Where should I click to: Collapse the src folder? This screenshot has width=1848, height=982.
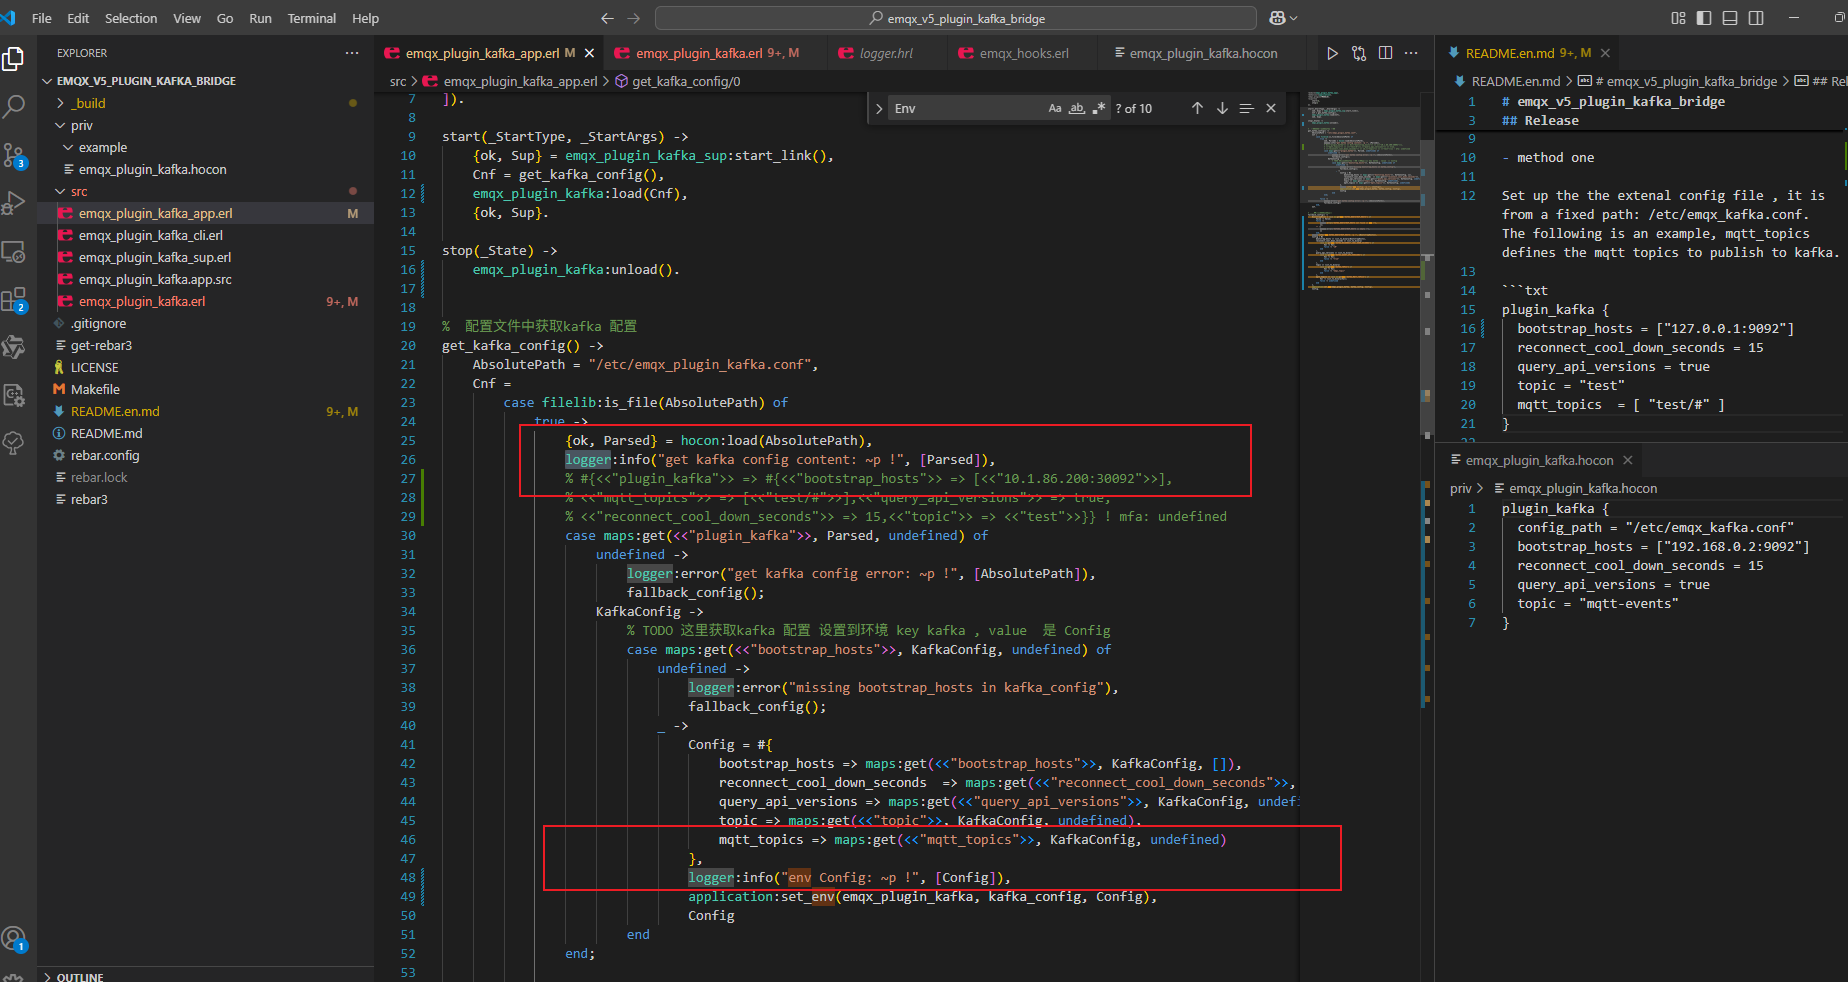pyautogui.click(x=79, y=191)
